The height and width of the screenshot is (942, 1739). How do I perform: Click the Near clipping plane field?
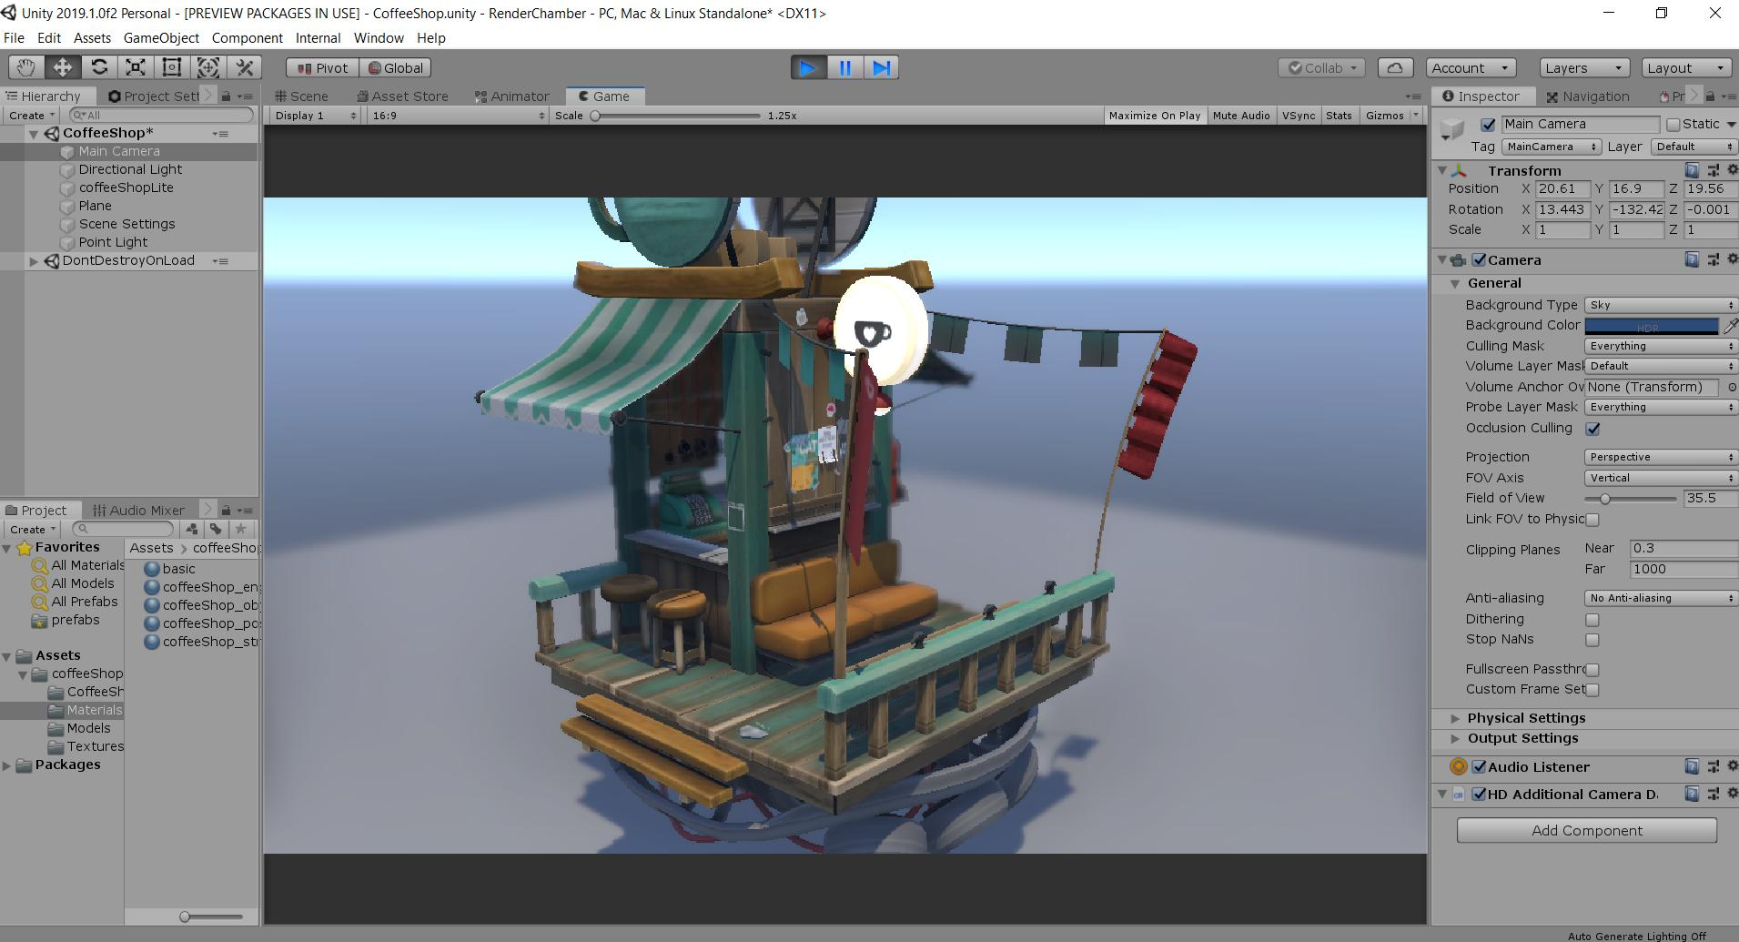point(1684,548)
